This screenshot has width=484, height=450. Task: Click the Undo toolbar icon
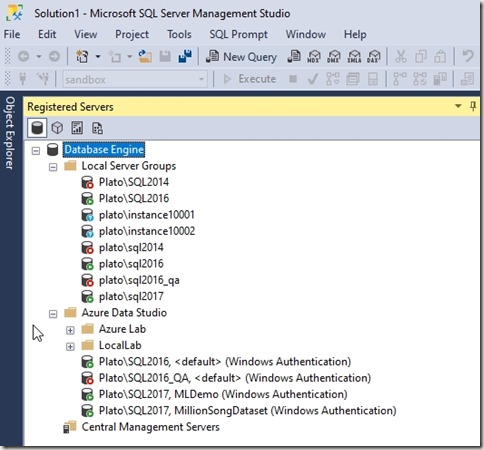(468, 56)
